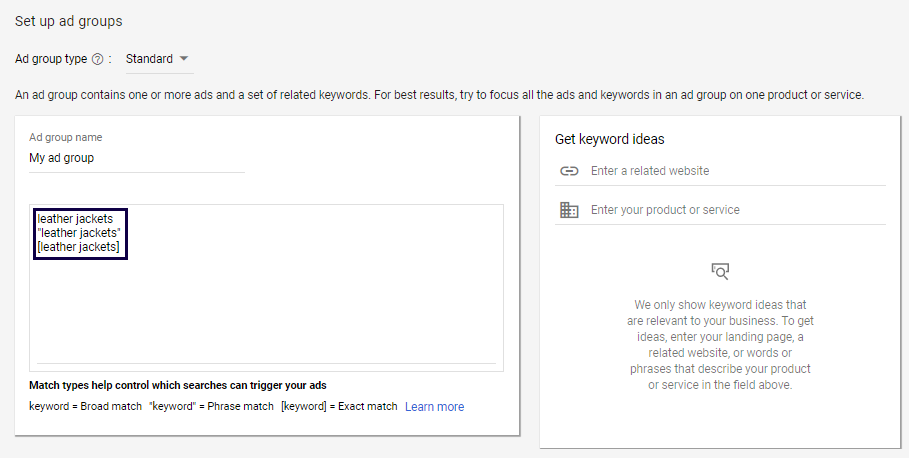Click the Enter your product or service field
Image resolution: width=909 pixels, height=458 pixels.
tap(736, 210)
